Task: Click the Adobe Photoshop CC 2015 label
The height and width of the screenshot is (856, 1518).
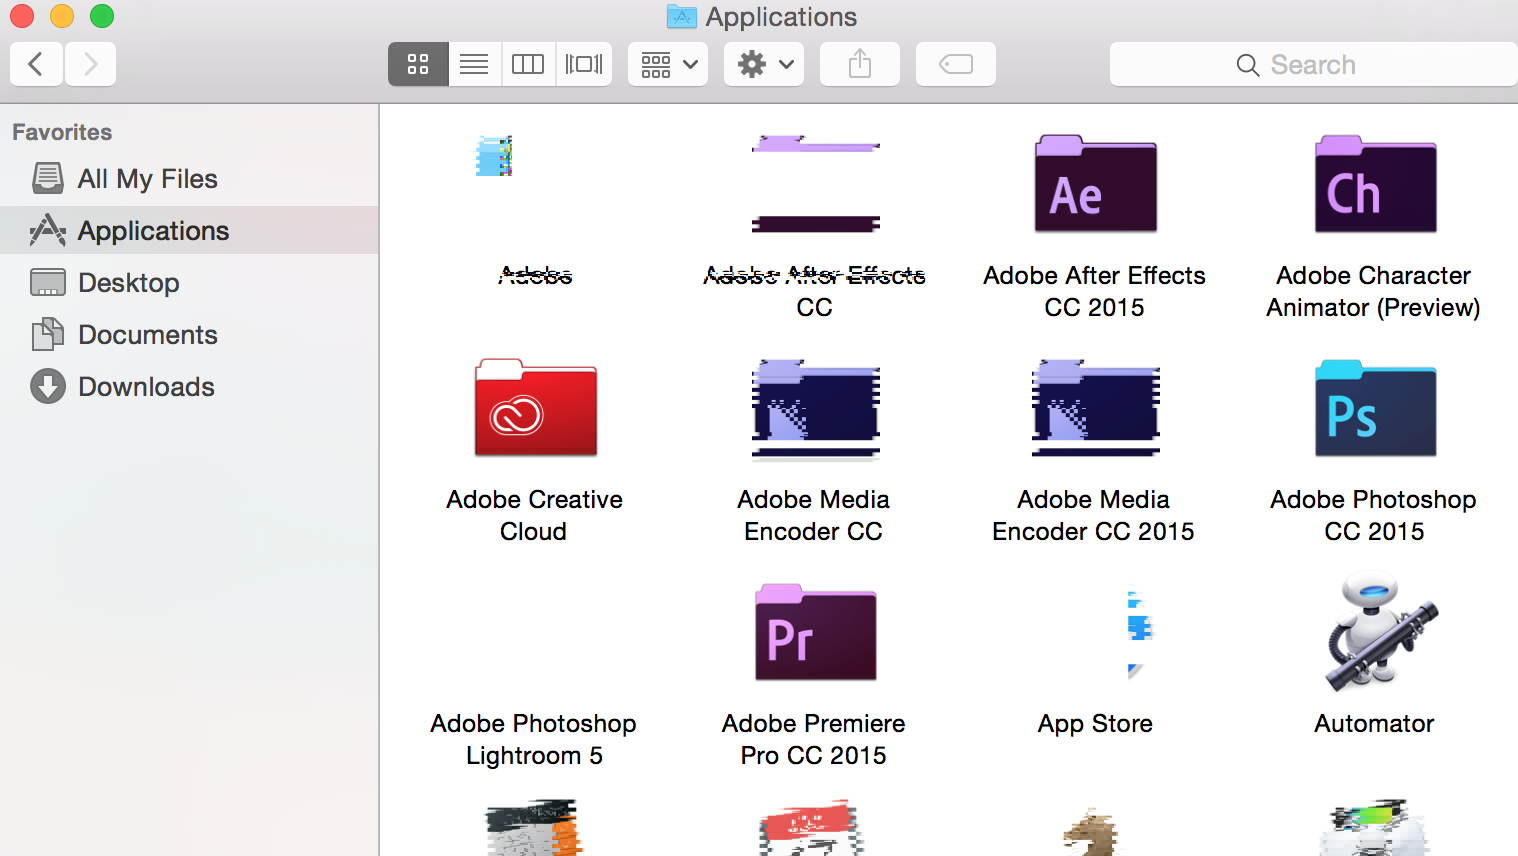Action: (x=1374, y=515)
